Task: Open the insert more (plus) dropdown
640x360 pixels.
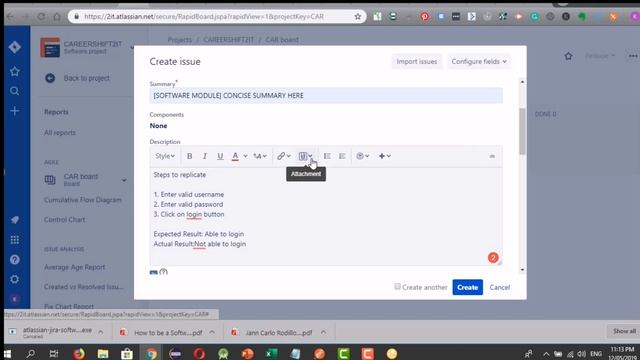Action: pos(384,156)
